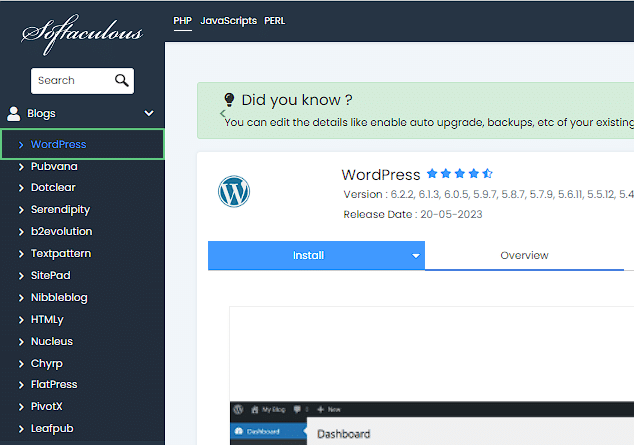
Task: Open the Leafpub script entry
Action: click(x=52, y=428)
